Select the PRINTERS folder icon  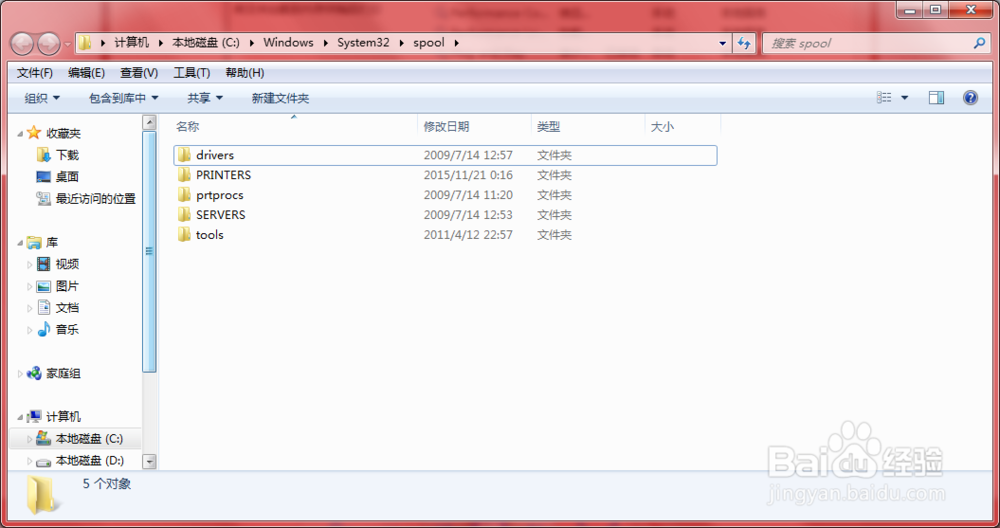(x=184, y=175)
